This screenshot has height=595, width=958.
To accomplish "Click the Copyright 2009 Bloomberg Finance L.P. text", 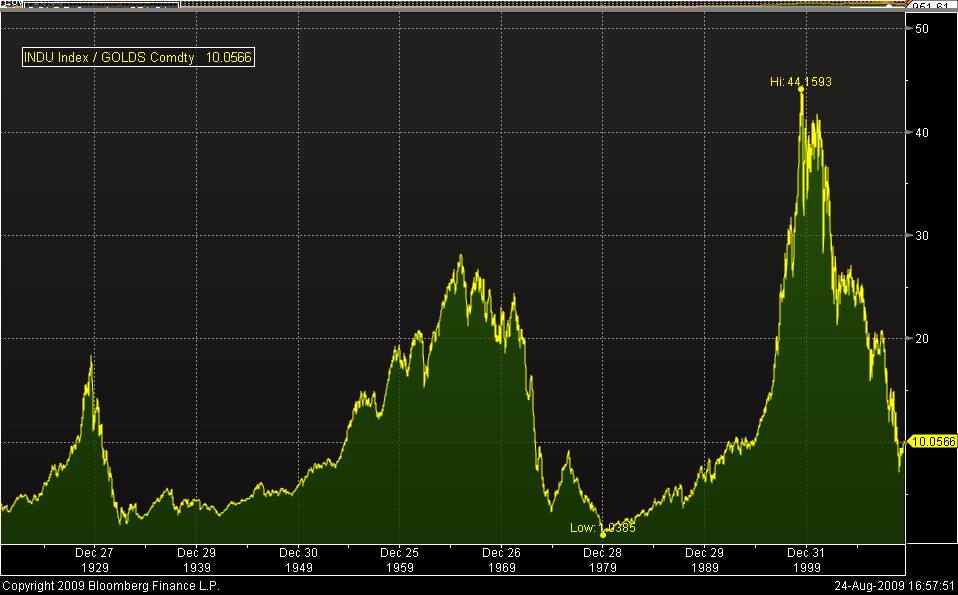I will point(110,585).
